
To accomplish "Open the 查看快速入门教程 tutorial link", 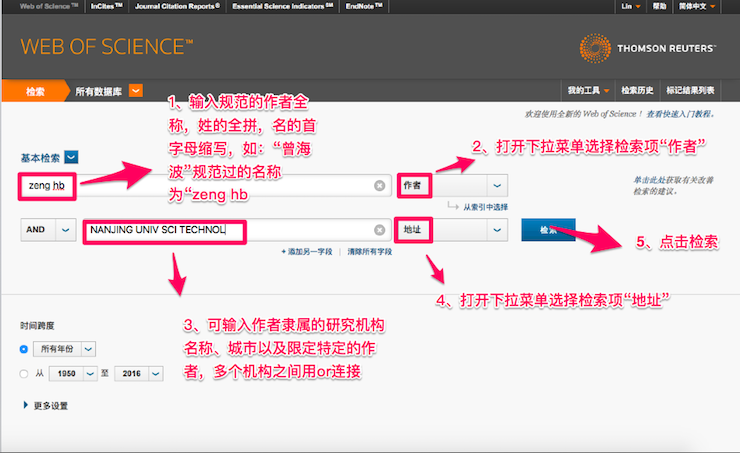I will (x=680, y=114).
